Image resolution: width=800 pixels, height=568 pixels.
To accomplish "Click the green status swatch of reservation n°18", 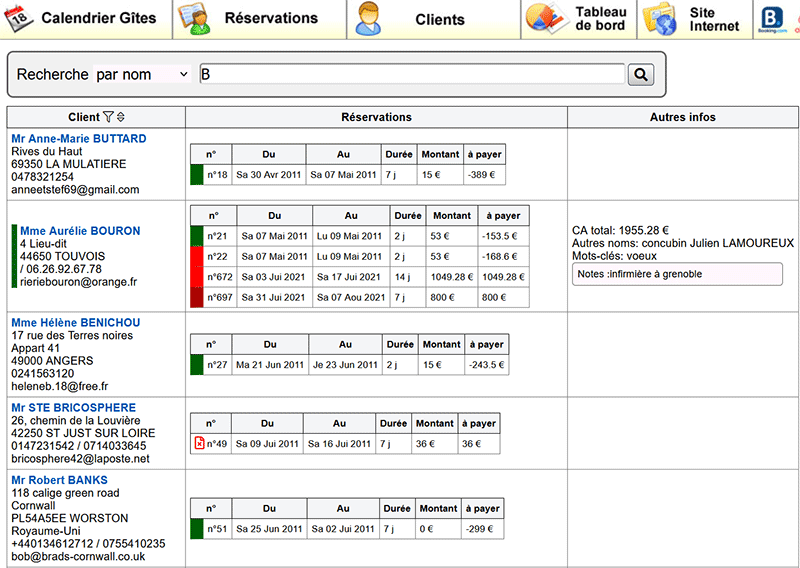I will pos(197,175).
